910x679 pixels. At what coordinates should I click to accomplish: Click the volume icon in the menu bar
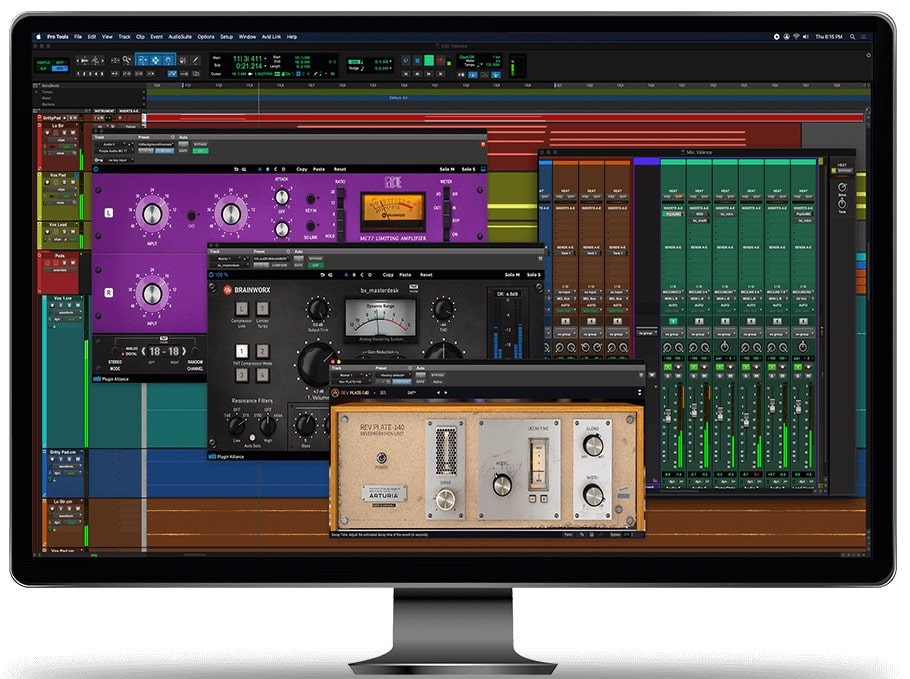806,37
